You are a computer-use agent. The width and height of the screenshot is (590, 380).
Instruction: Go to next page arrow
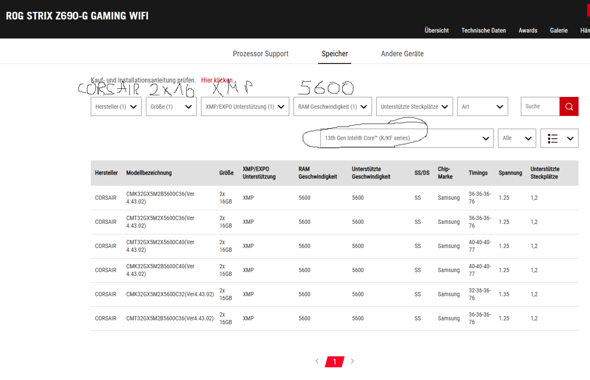pyautogui.click(x=352, y=361)
